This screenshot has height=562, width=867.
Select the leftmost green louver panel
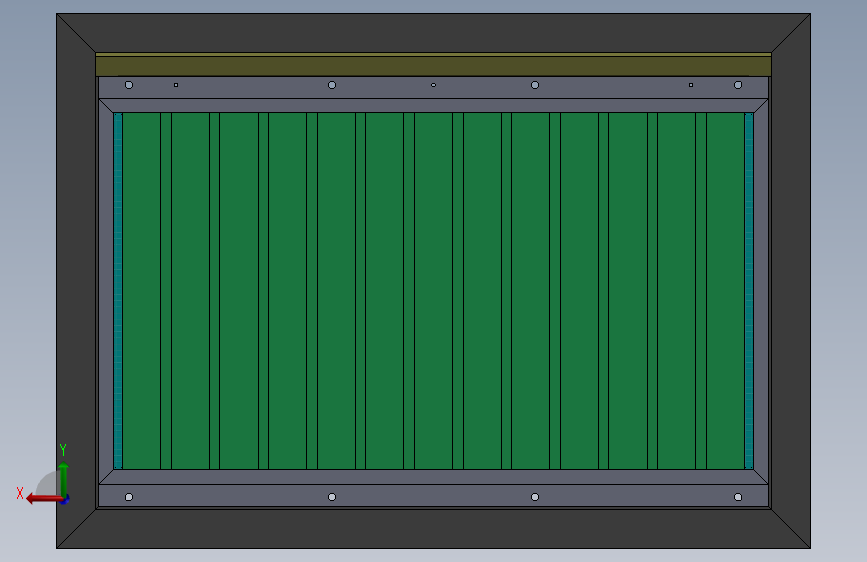coord(142,291)
